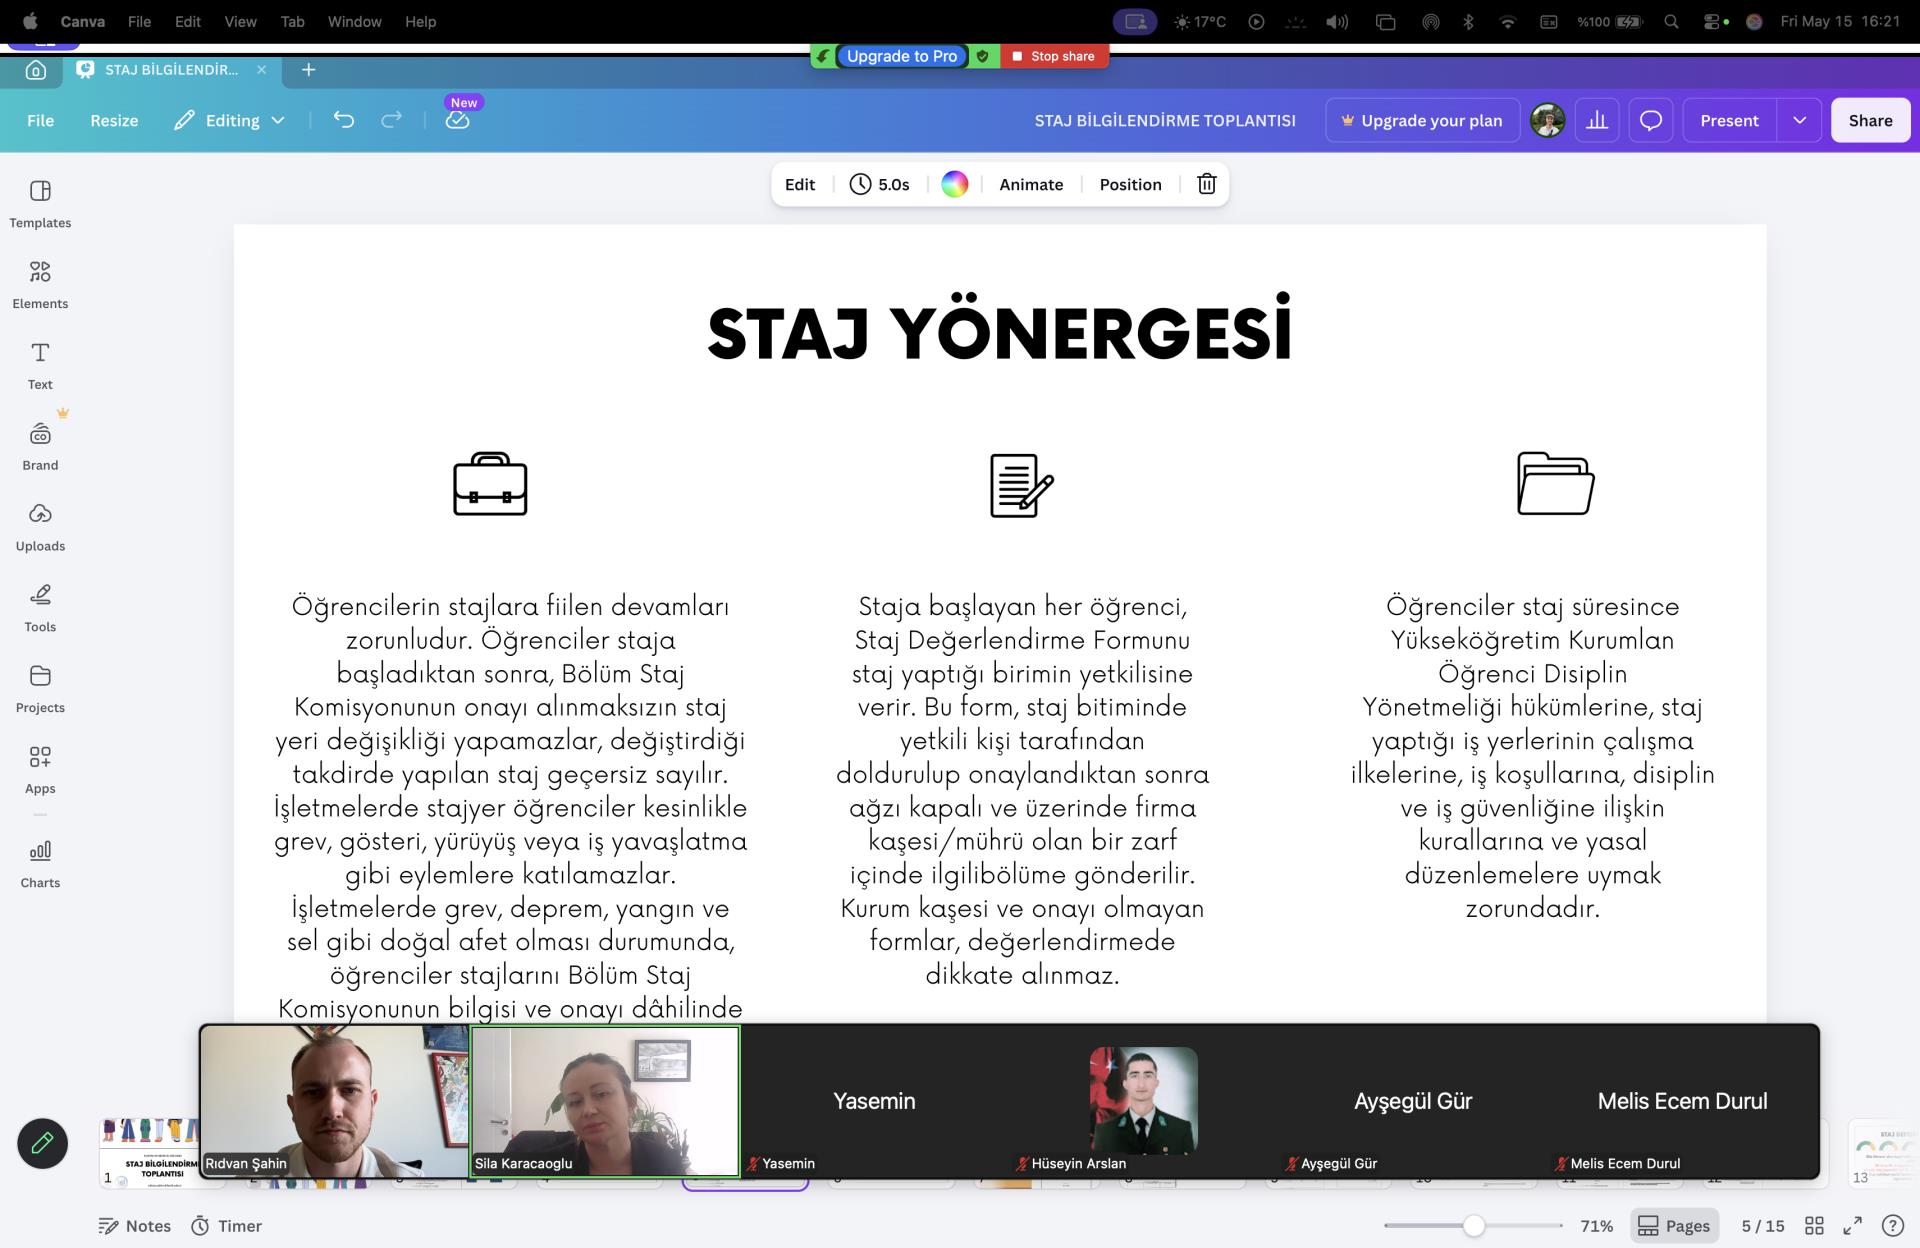Open the Apps panel
The width and height of the screenshot is (1920, 1248).
tap(40, 771)
